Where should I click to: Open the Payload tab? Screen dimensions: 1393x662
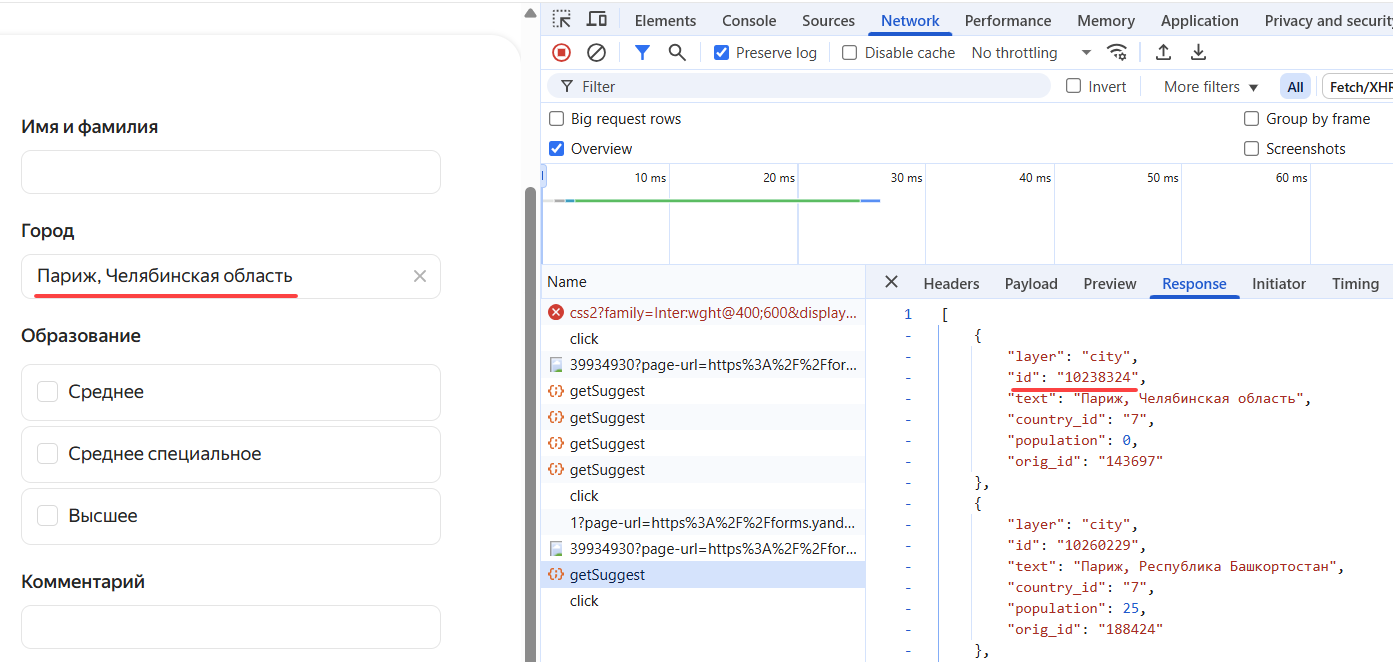point(1031,284)
